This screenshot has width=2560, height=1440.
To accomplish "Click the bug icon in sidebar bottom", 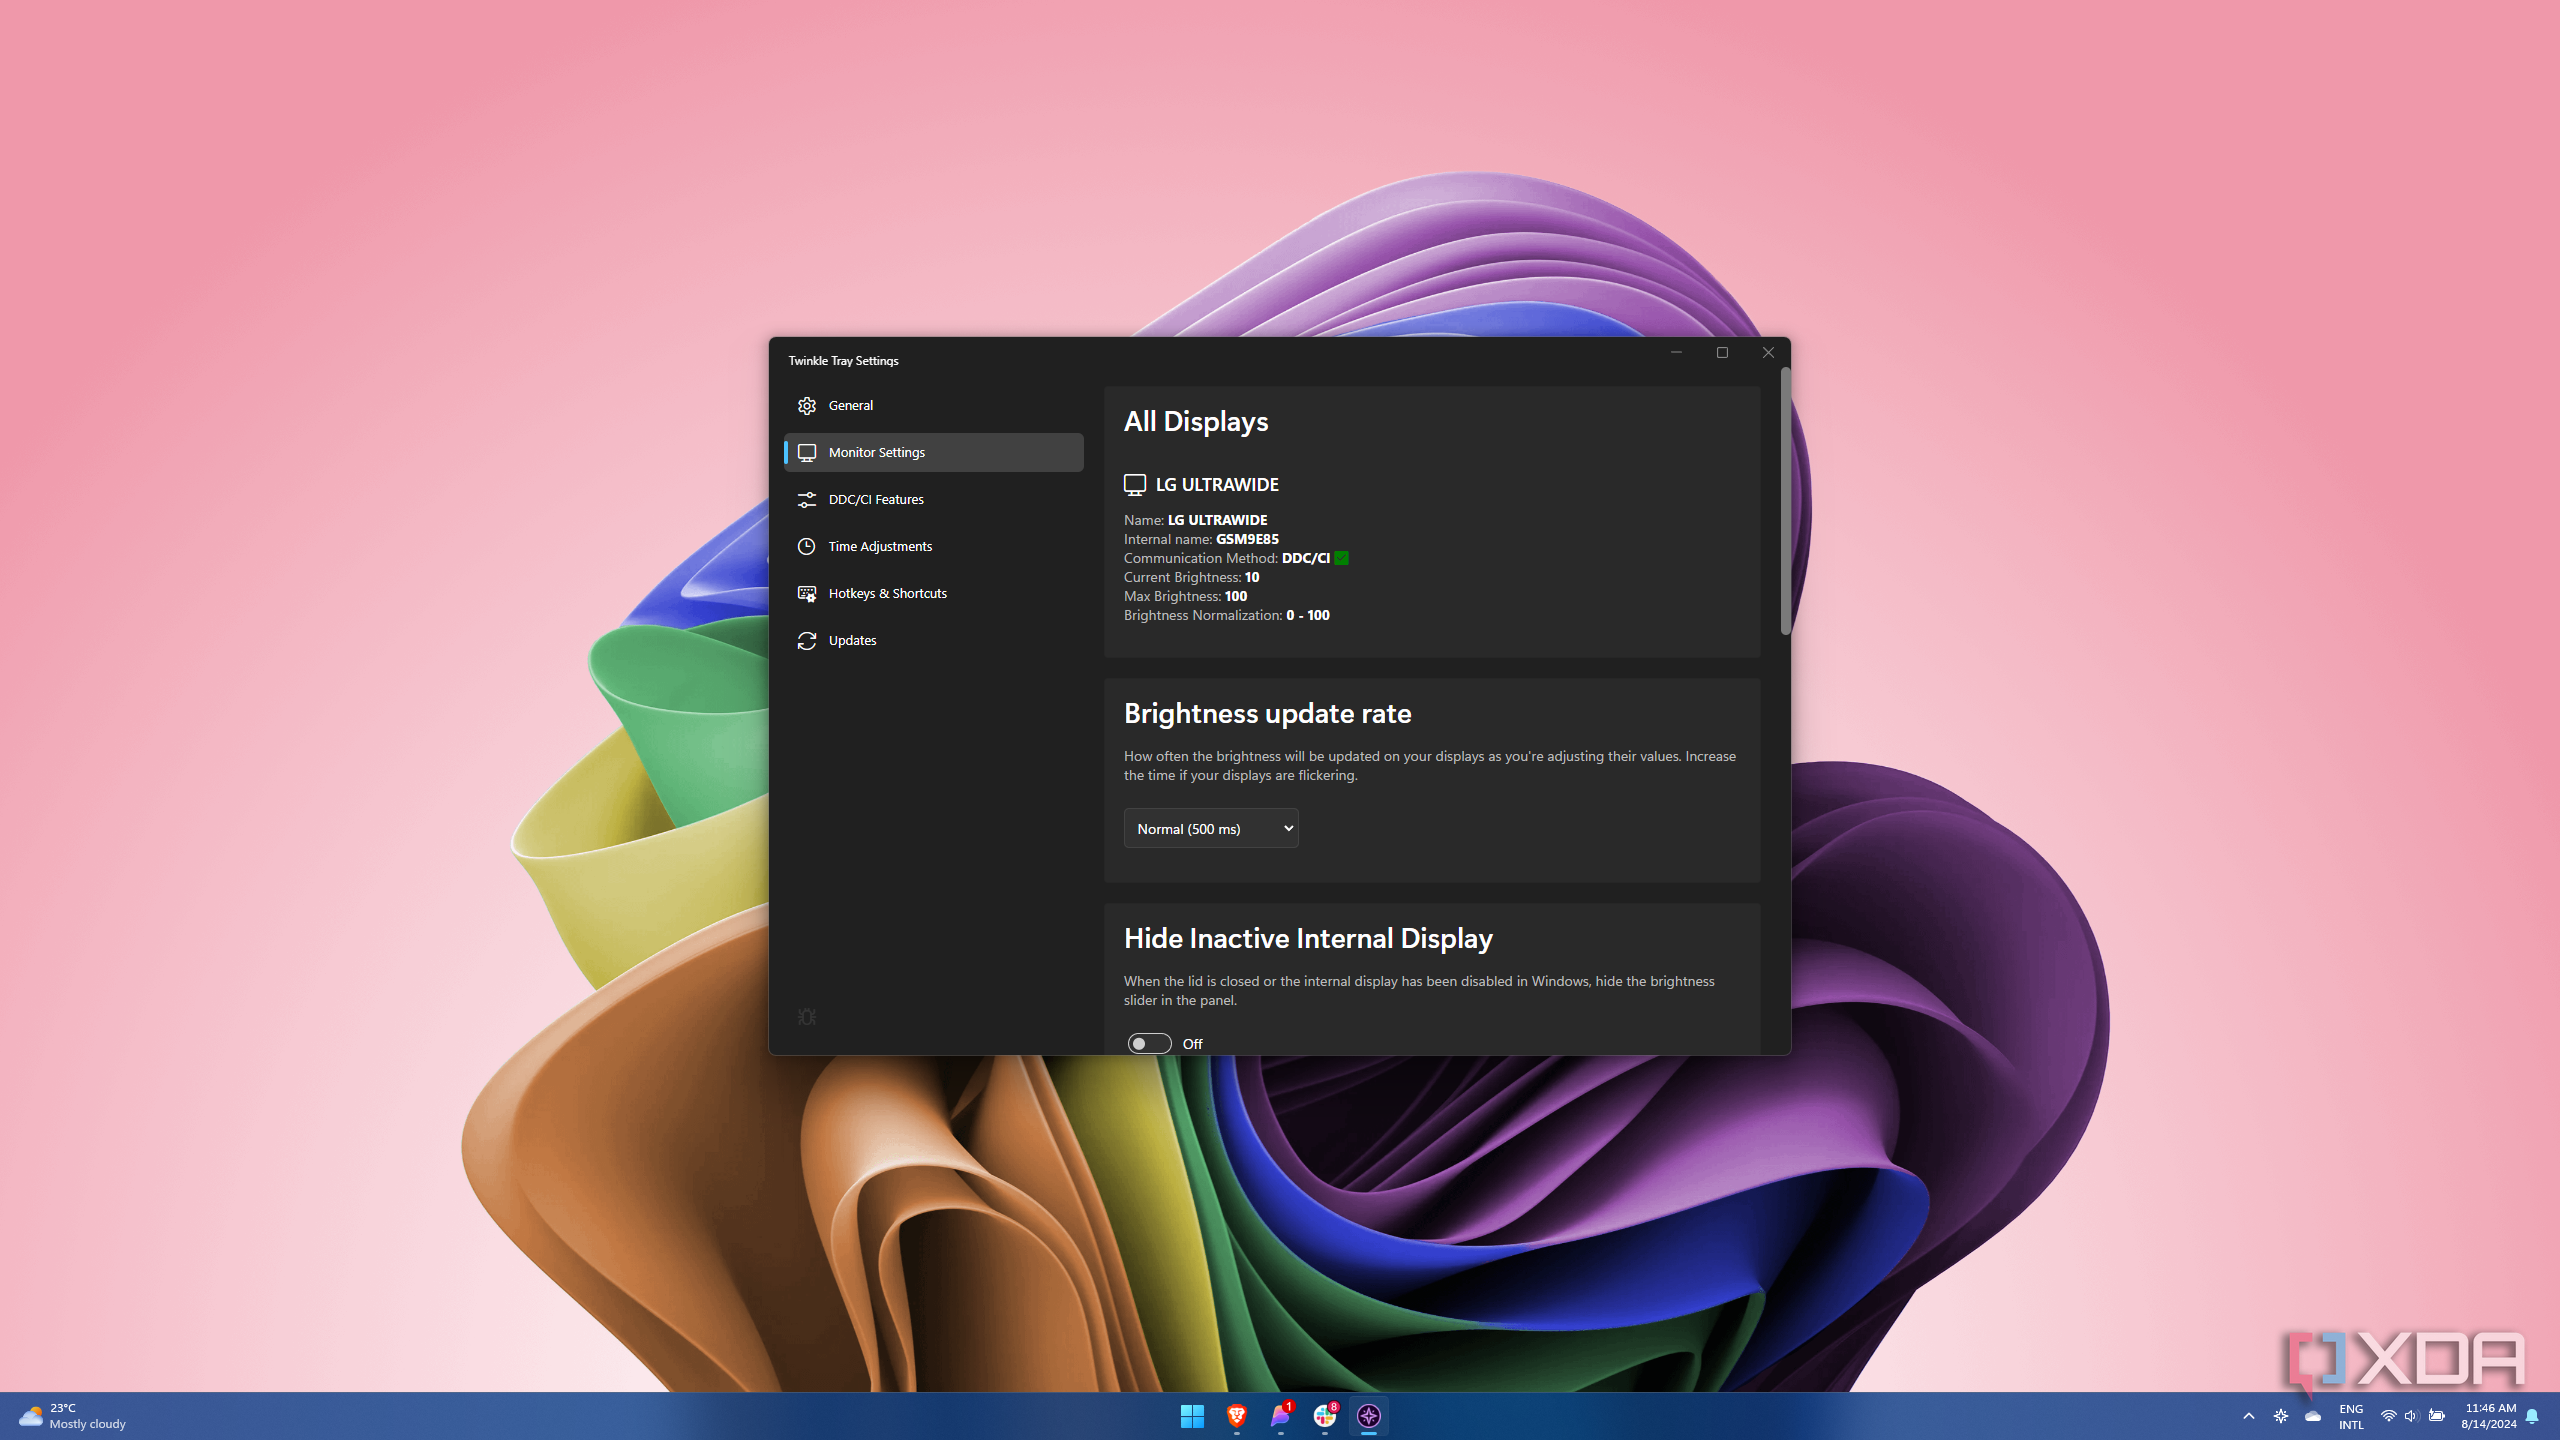I will pos(806,1017).
